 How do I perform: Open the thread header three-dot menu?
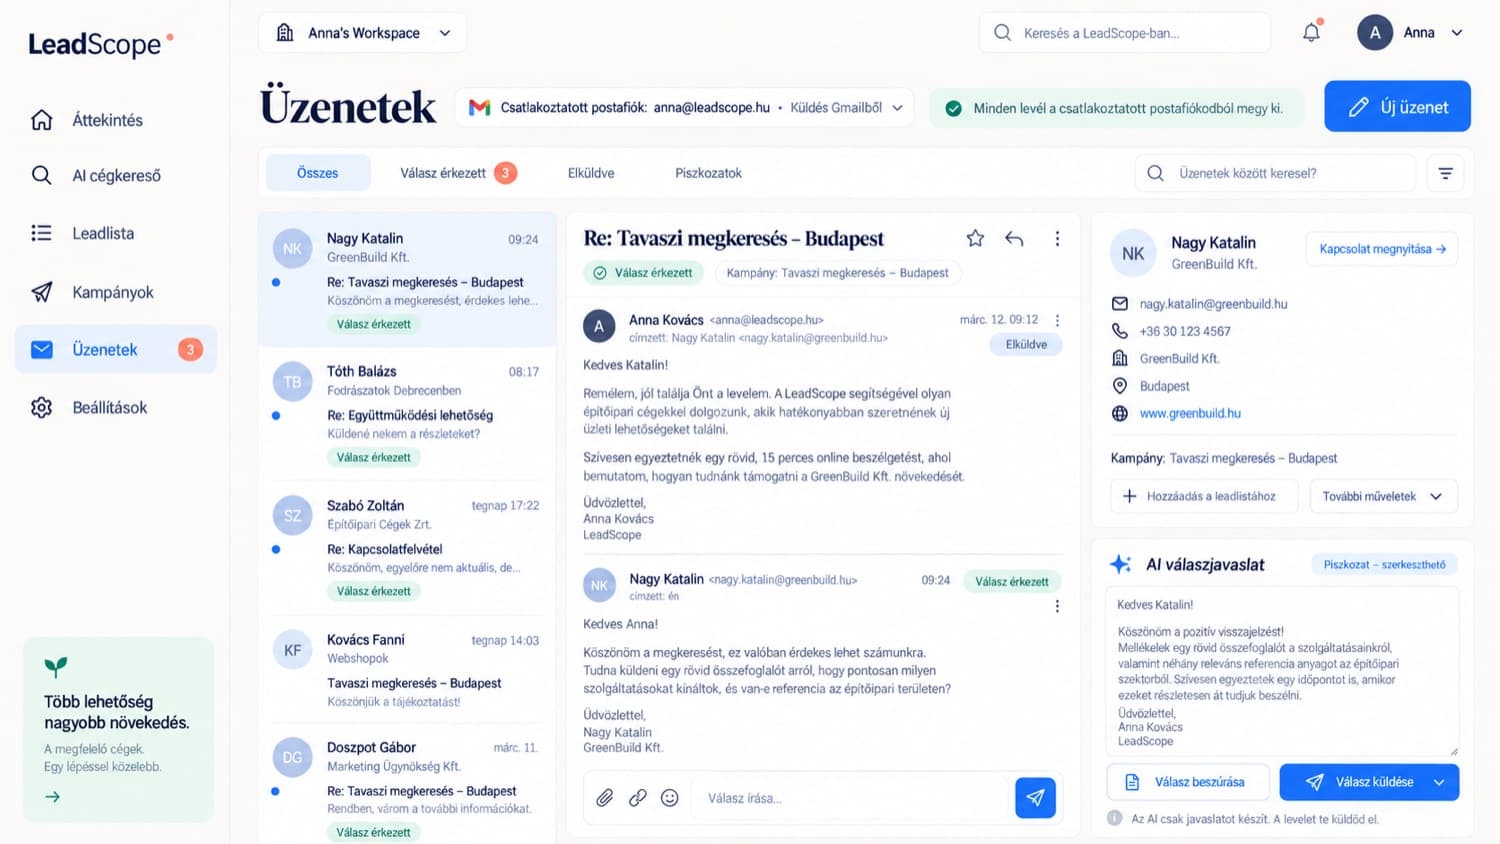tap(1057, 238)
